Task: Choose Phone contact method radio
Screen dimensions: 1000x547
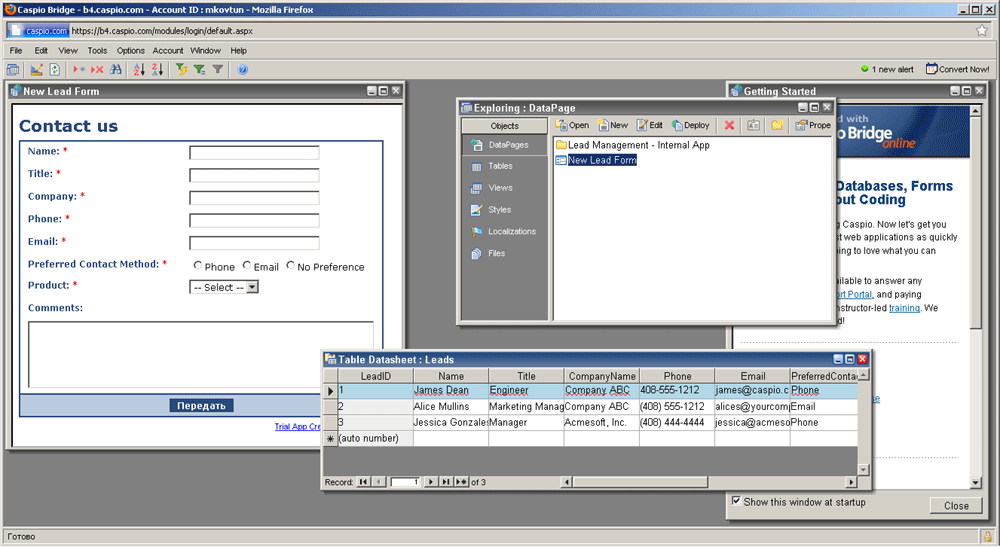Action: (198, 266)
